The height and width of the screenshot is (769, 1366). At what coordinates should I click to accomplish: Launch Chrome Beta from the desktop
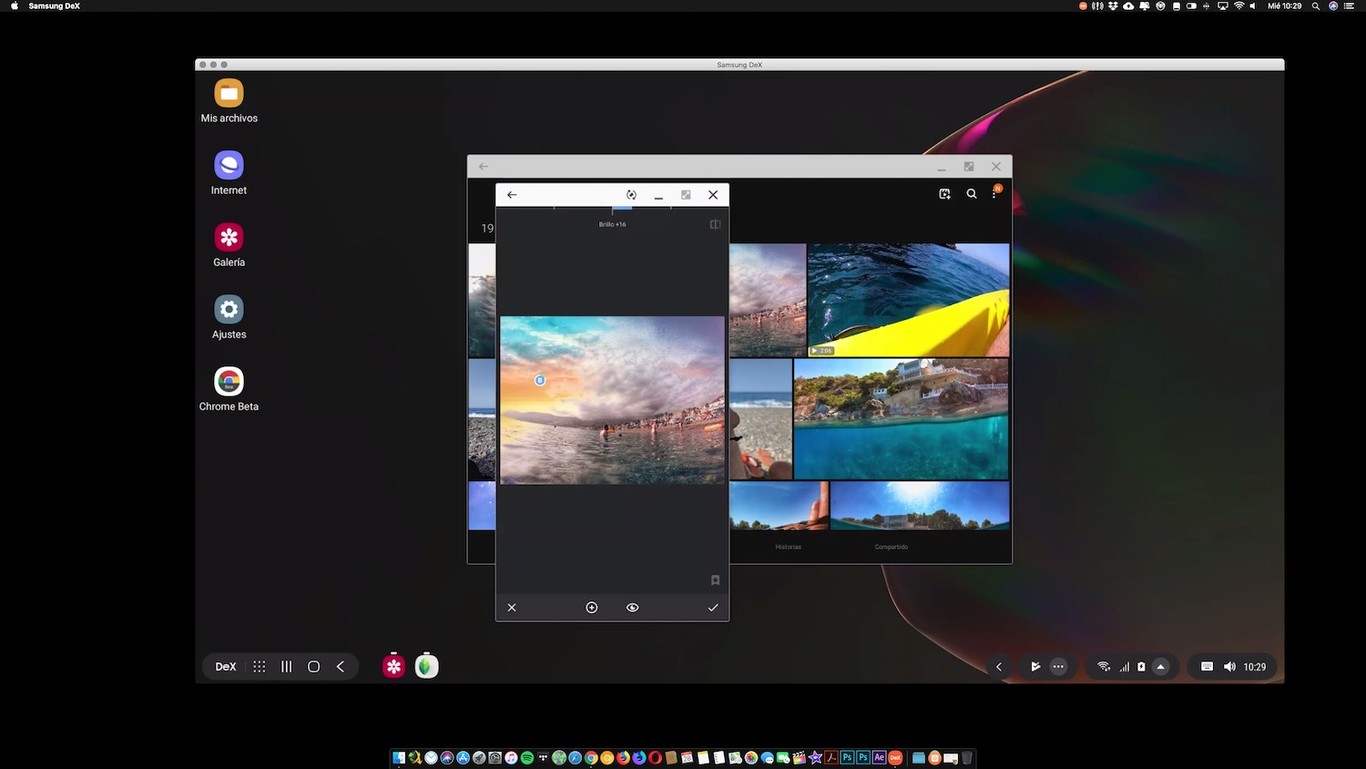click(x=229, y=382)
